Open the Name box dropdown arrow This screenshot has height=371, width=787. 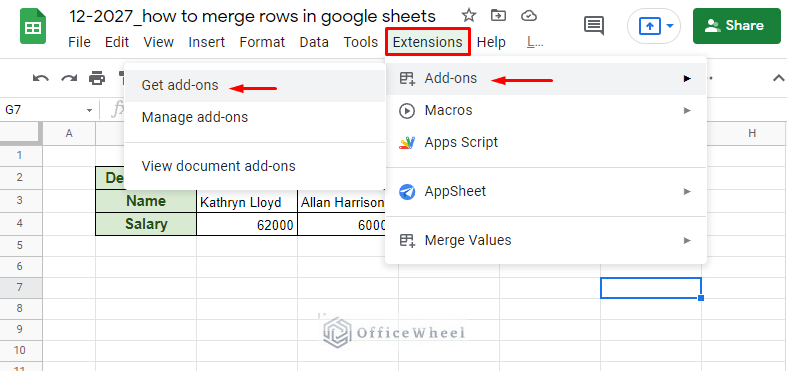coord(89,110)
